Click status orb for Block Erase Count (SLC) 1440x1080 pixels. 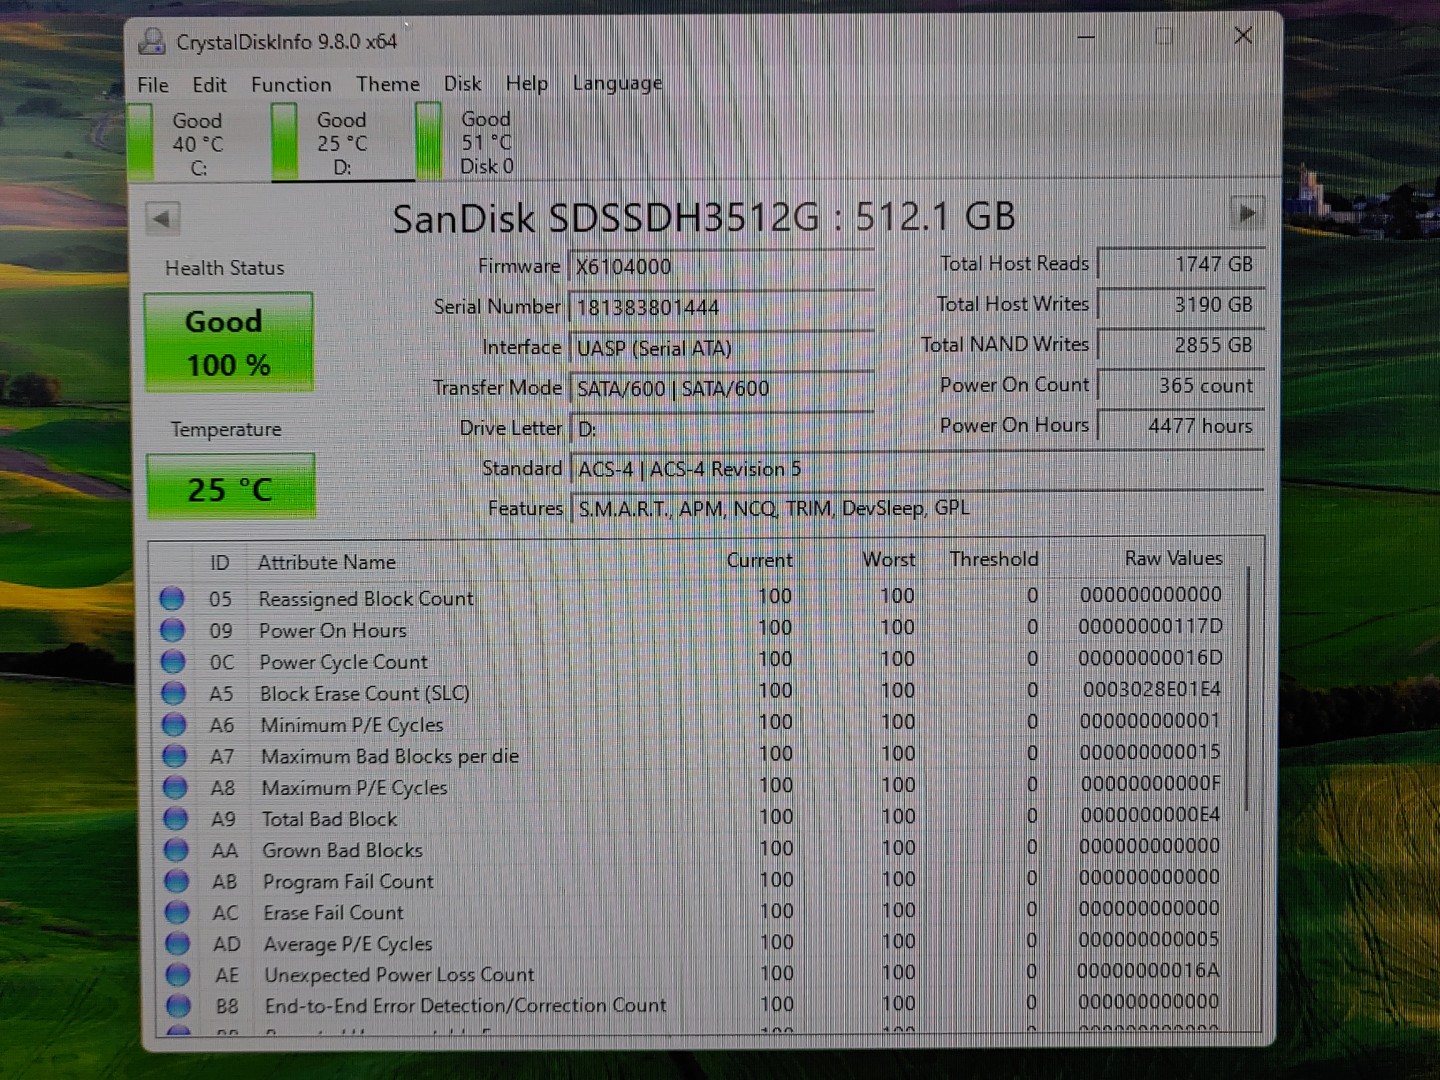tap(174, 693)
